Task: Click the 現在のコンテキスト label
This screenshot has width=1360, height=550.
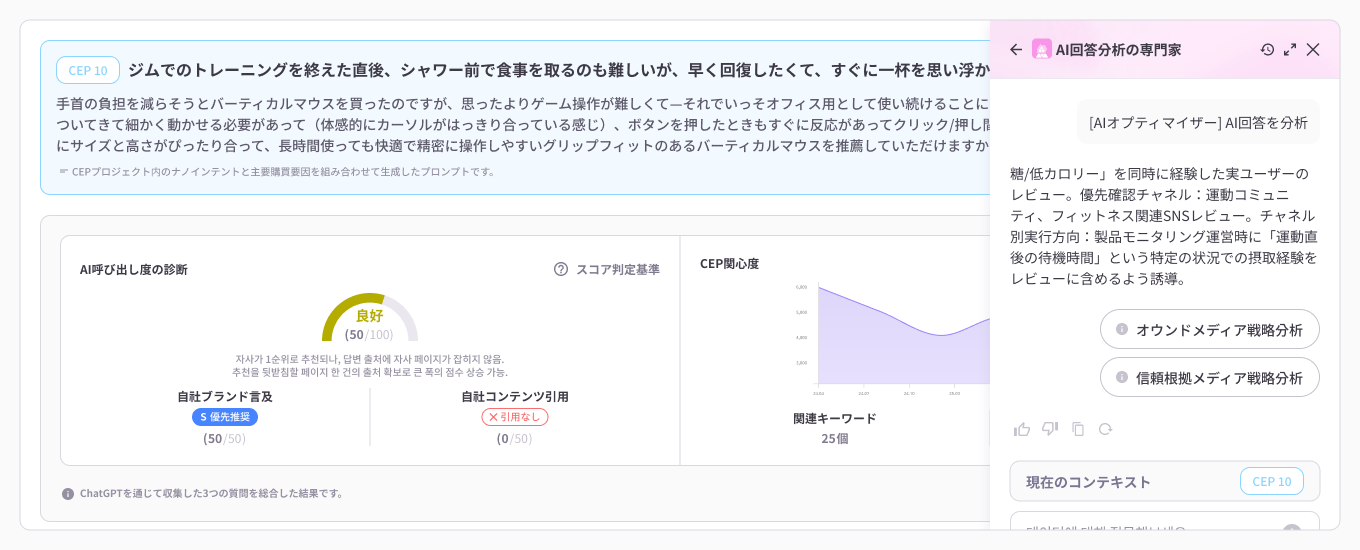Action: point(1089,481)
